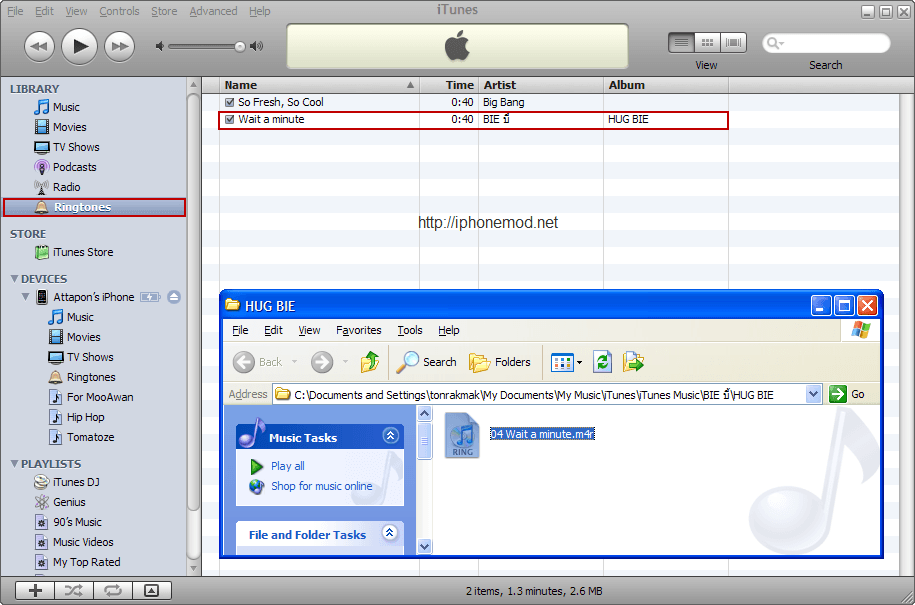915x605 pixels.
Task: Uncheck the Wait a minute checkbox
Action: pyautogui.click(x=229, y=119)
